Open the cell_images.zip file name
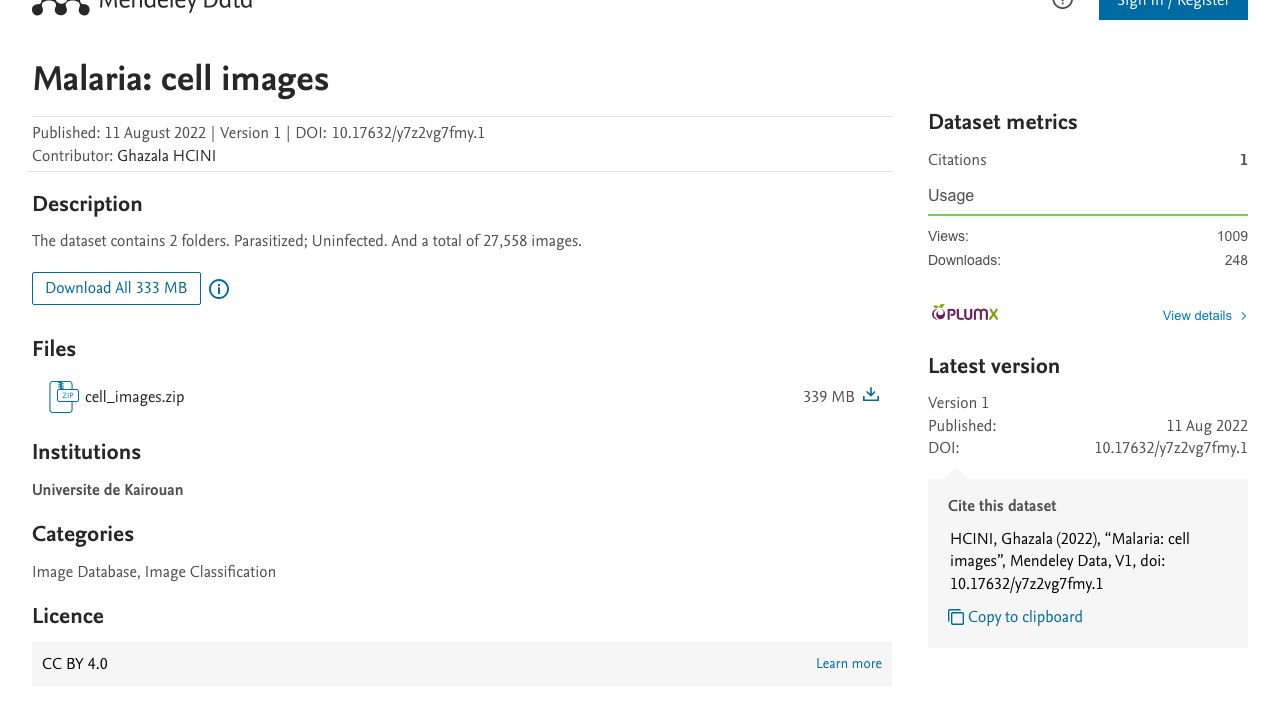The width and height of the screenshot is (1280, 720). (134, 397)
